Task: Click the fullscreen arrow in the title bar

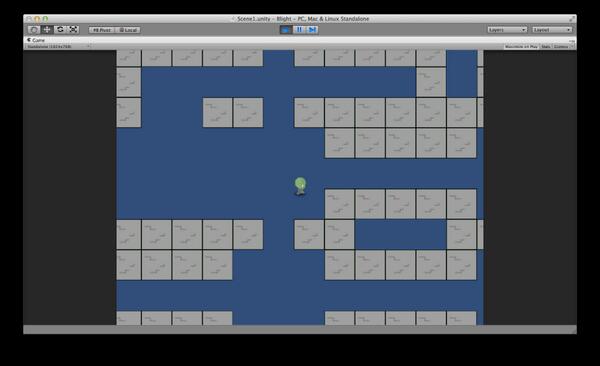Action: coord(572,18)
